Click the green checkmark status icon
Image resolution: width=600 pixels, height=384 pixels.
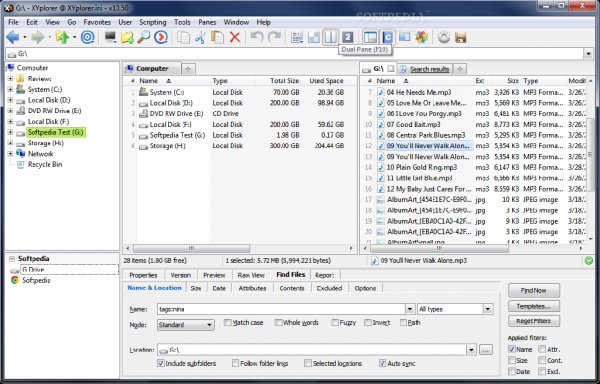[589, 261]
